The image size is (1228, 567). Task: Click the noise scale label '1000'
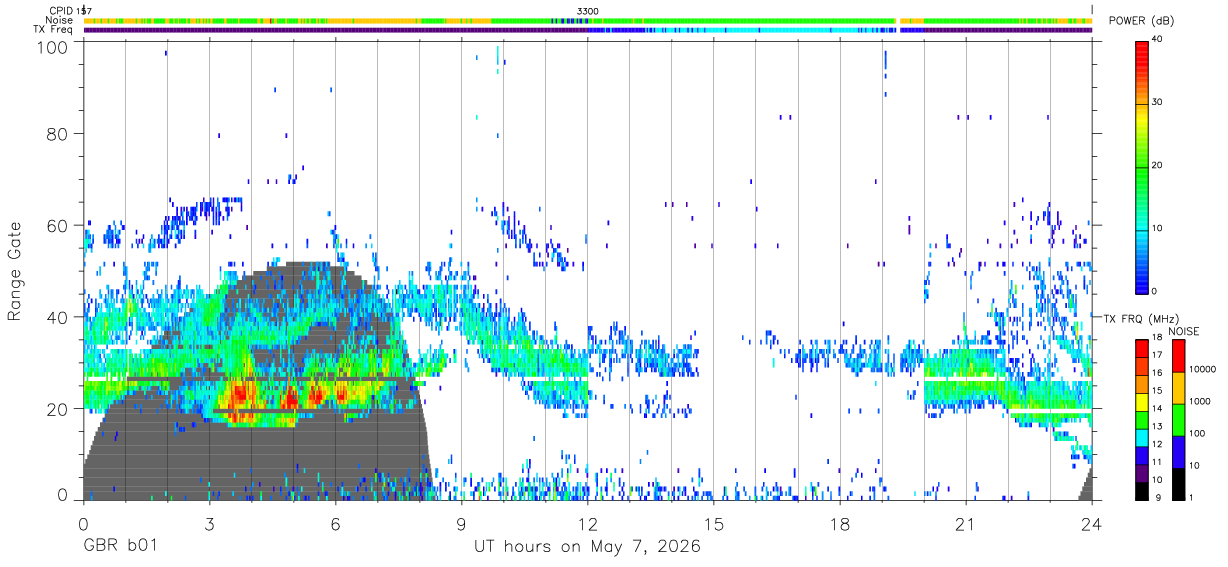(1201, 402)
